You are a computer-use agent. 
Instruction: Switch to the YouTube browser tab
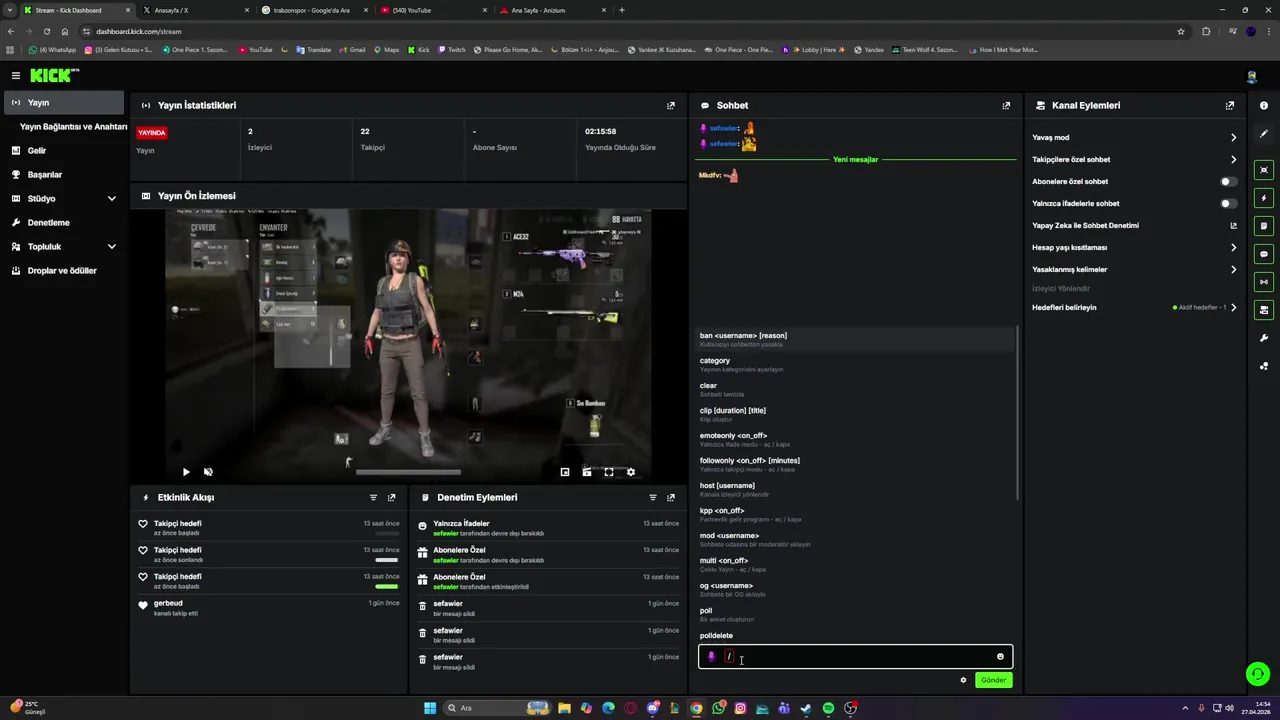point(433,10)
